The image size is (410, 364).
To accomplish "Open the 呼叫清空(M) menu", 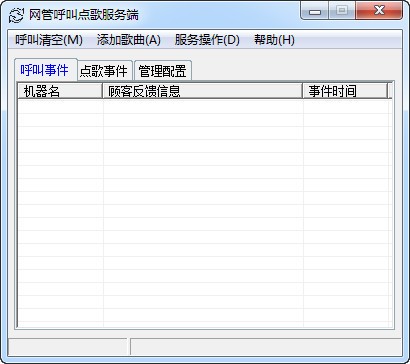I will click(49, 40).
